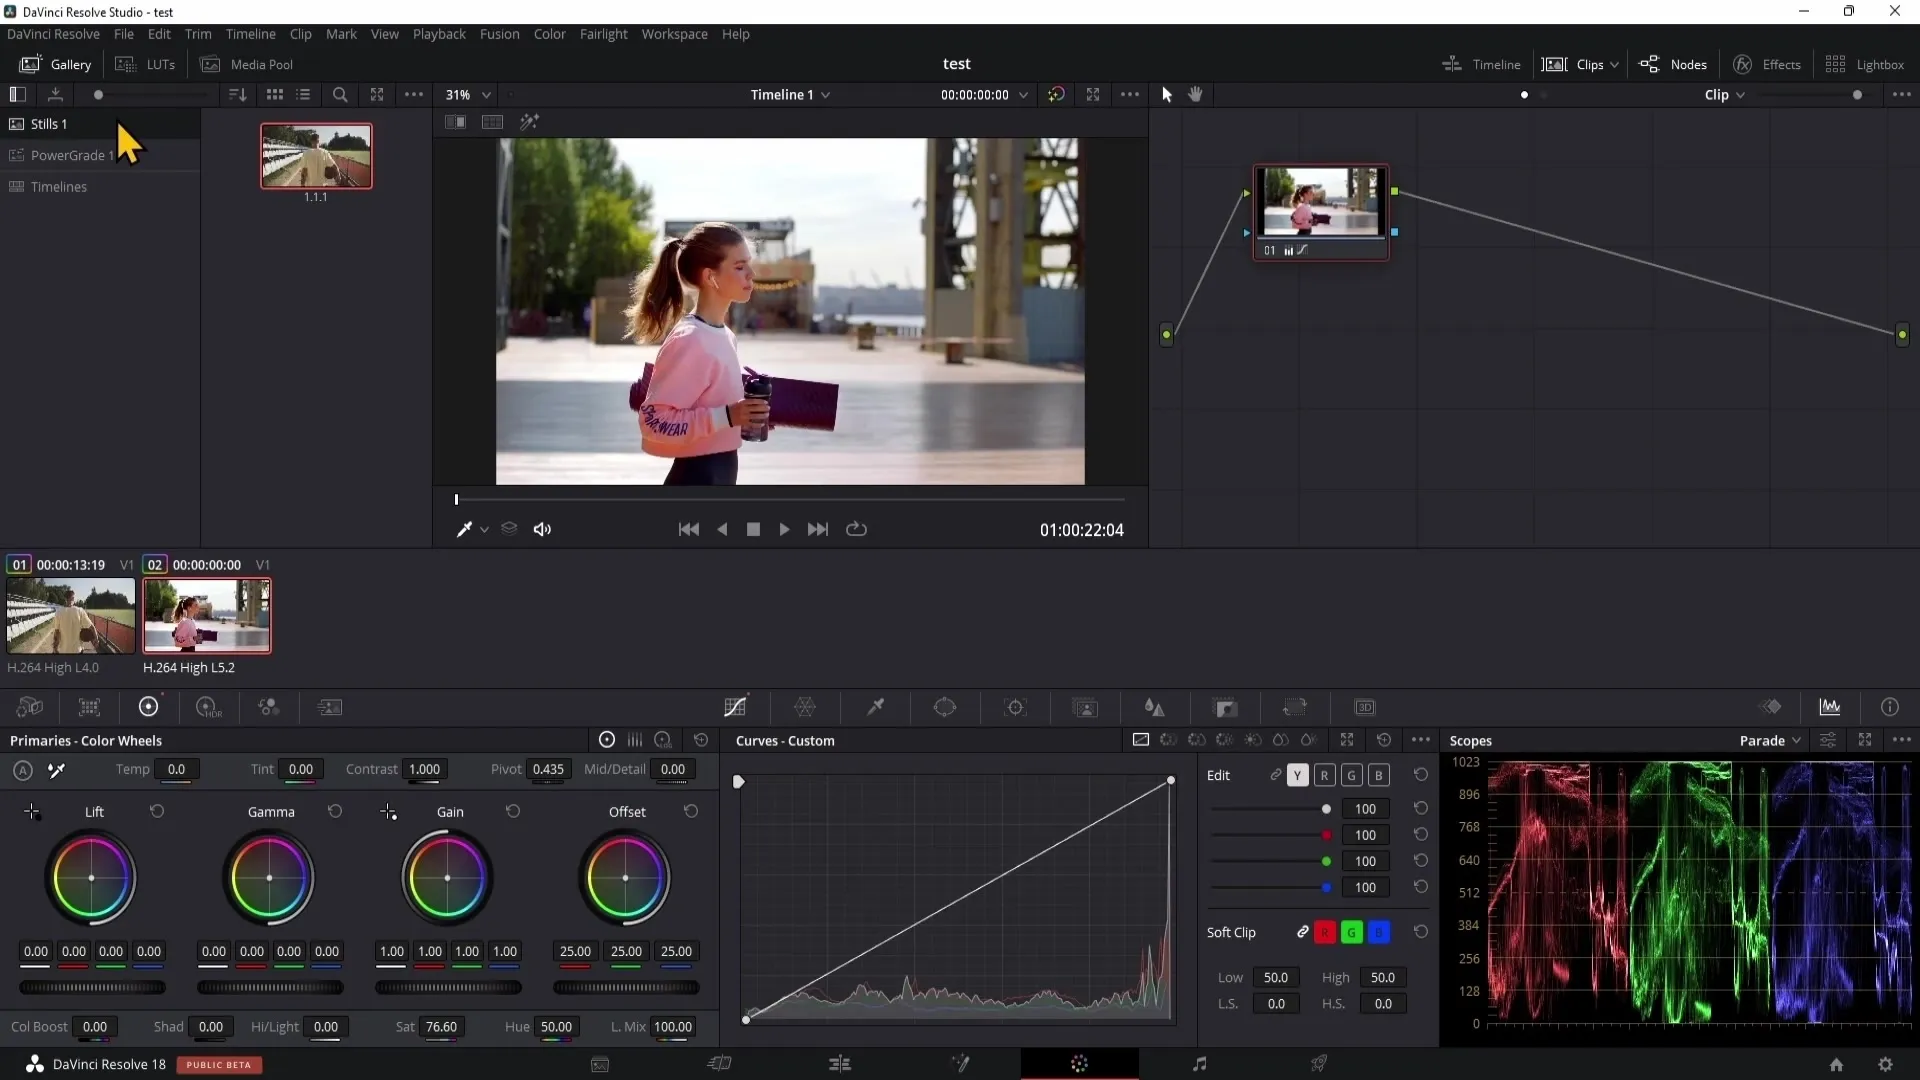Open the Playback menu

click(x=439, y=34)
